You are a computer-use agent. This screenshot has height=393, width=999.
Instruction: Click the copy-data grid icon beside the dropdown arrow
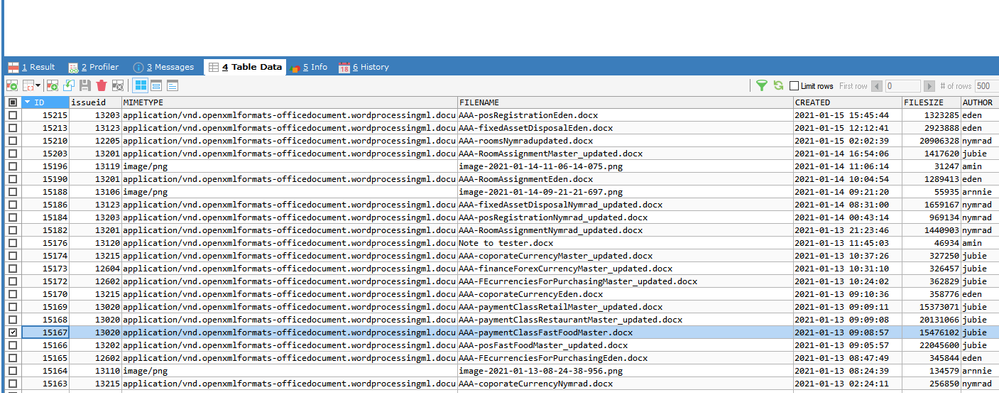coord(28,85)
